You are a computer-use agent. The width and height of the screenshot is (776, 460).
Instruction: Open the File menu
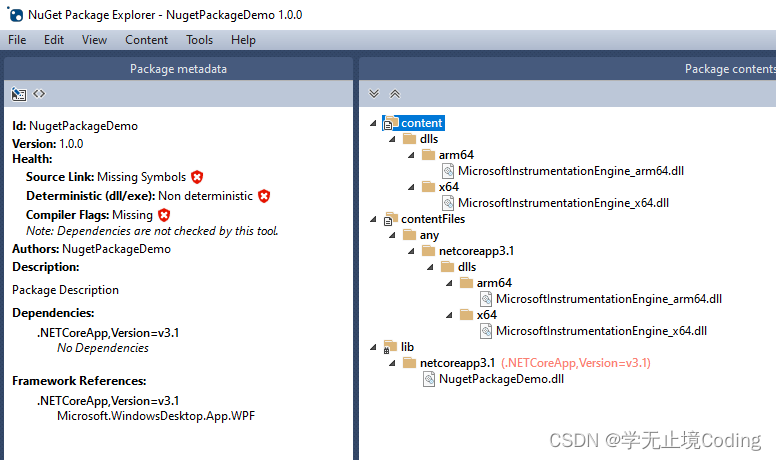[17, 40]
